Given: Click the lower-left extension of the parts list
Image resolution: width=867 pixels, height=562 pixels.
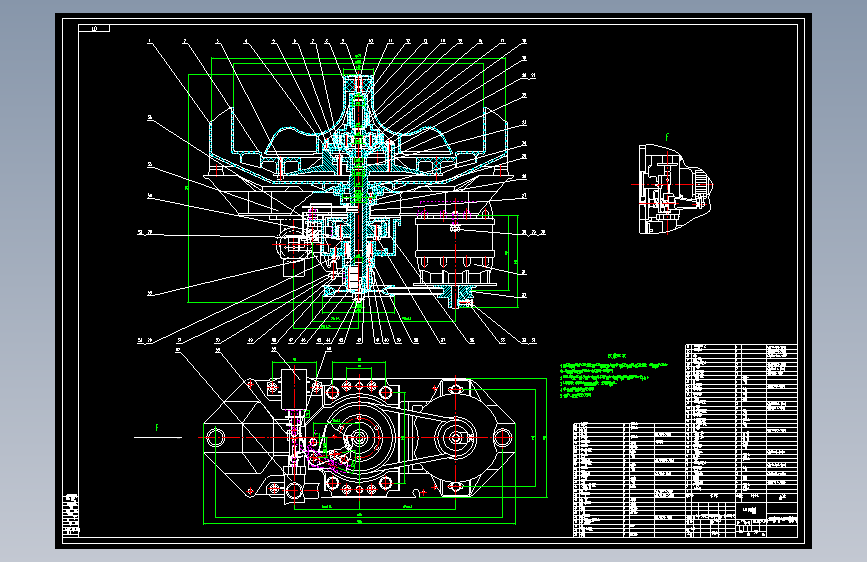Looking at the screenshot, I should point(629,480).
